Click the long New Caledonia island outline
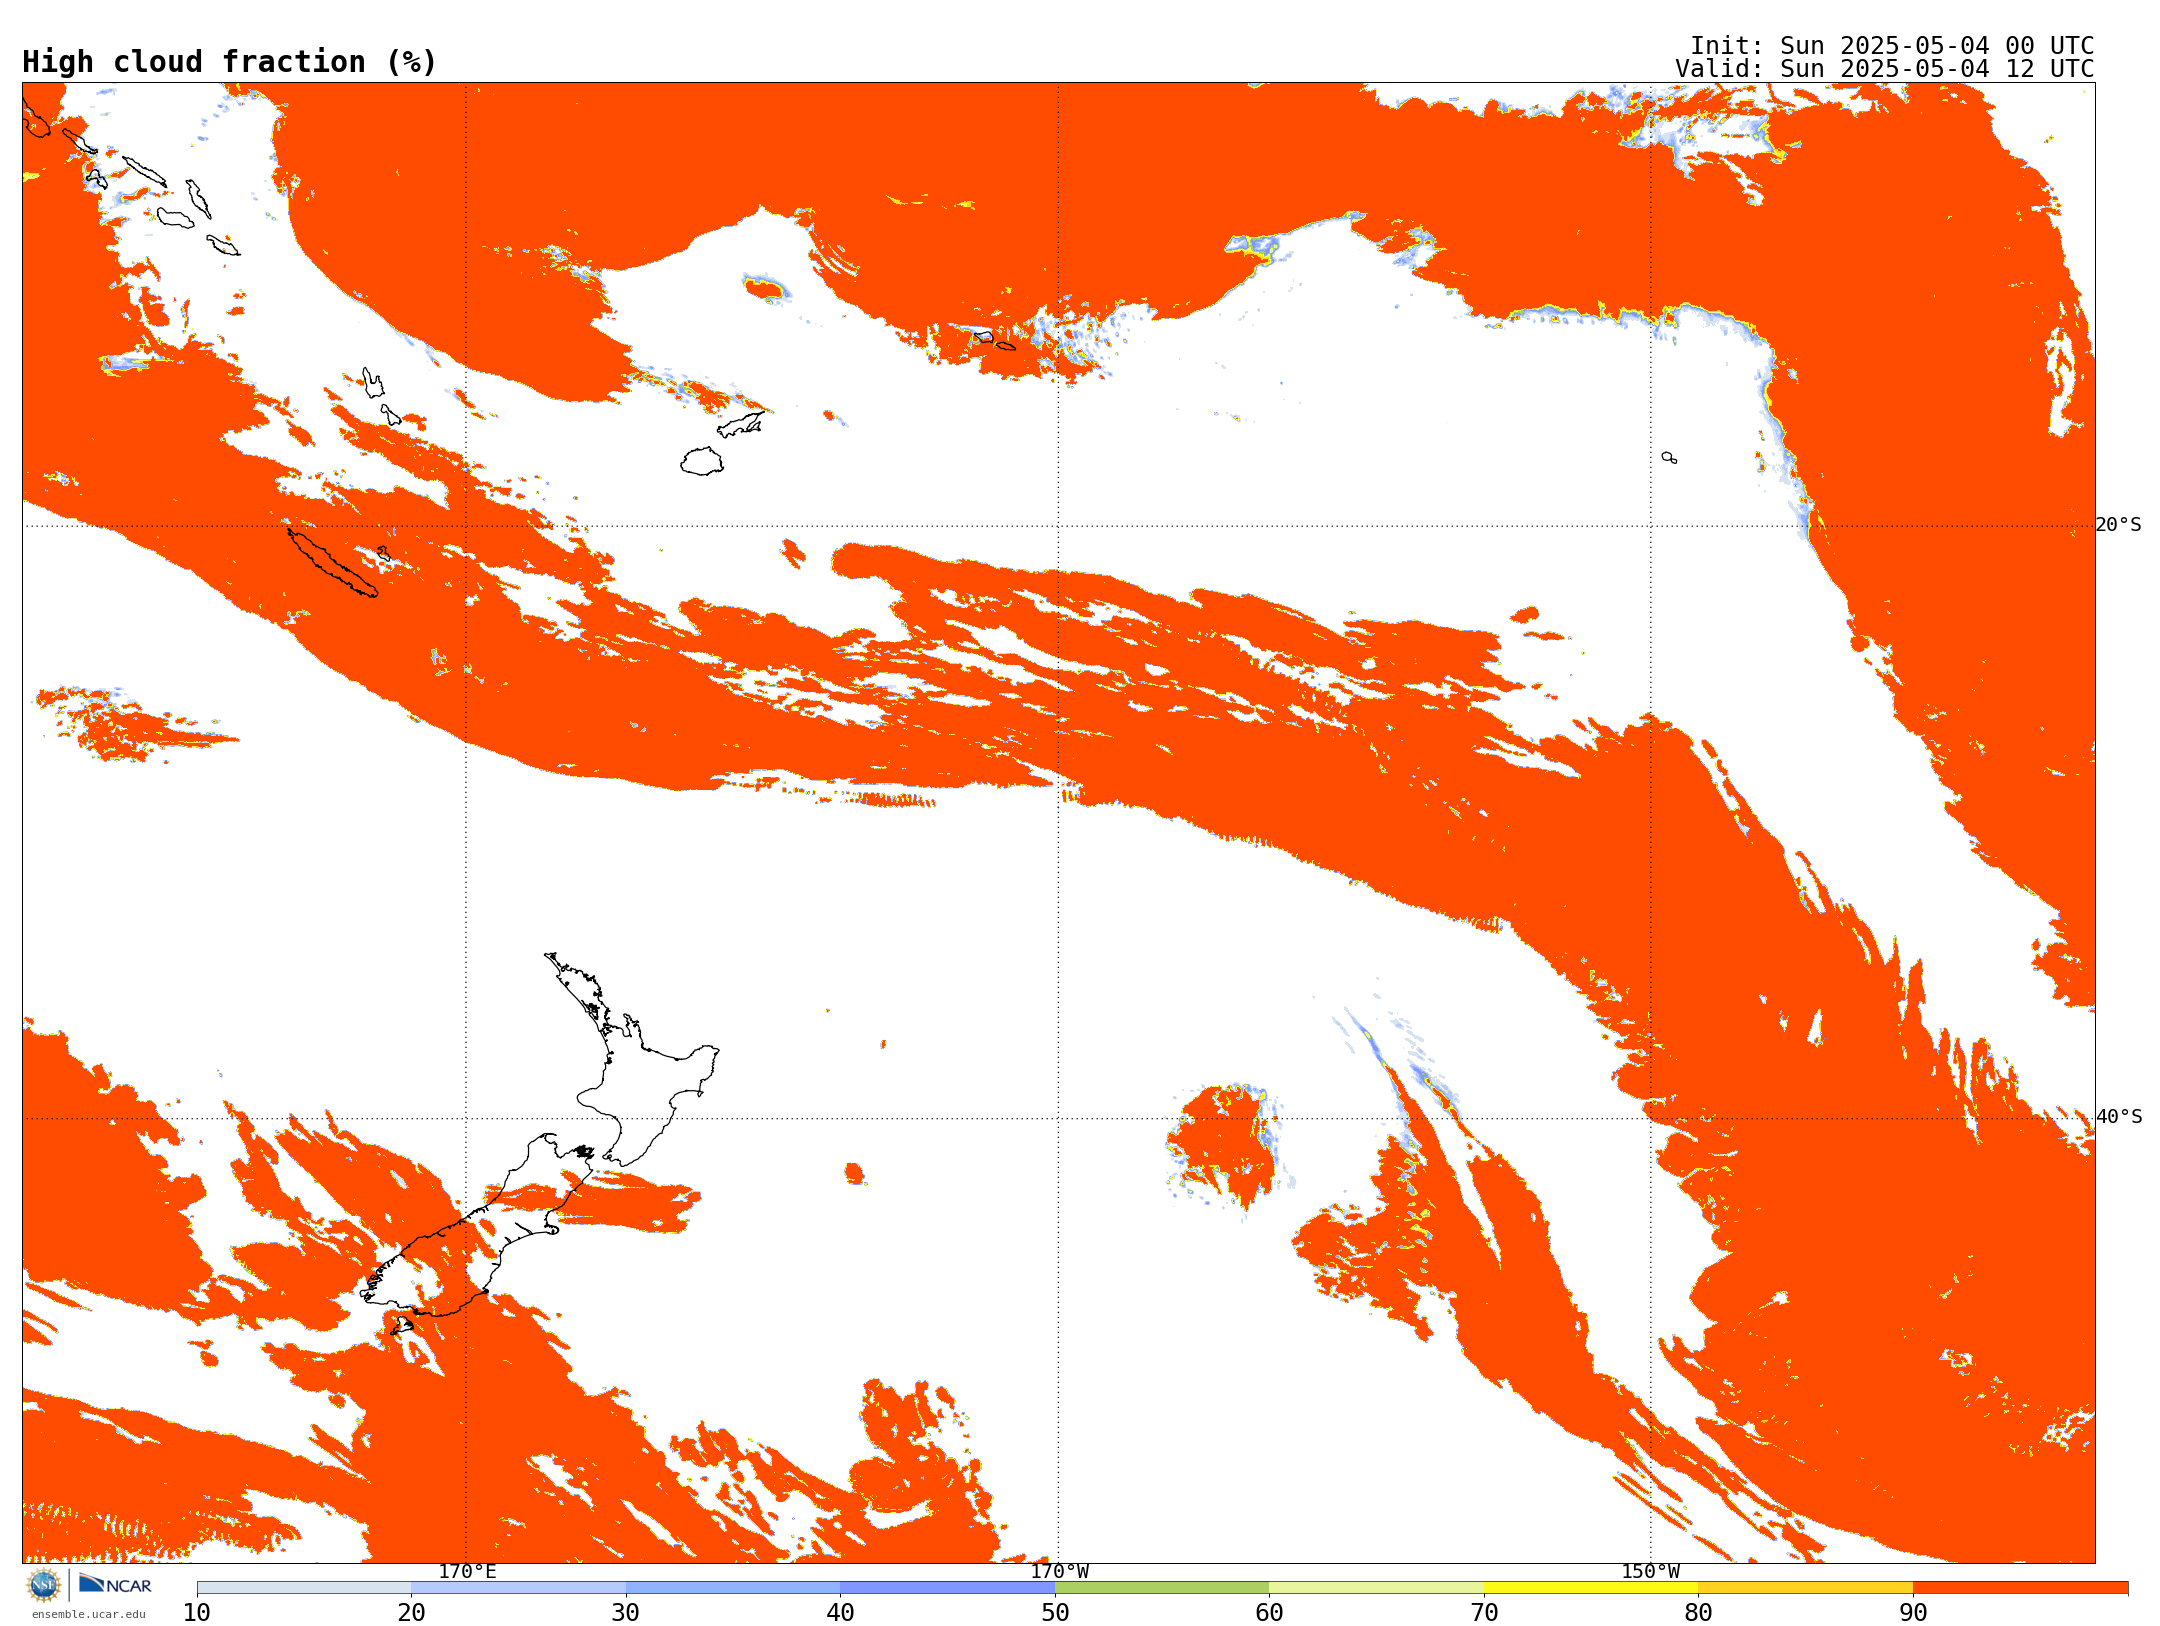Screen dimensions: 2160x1626 point(333,563)
